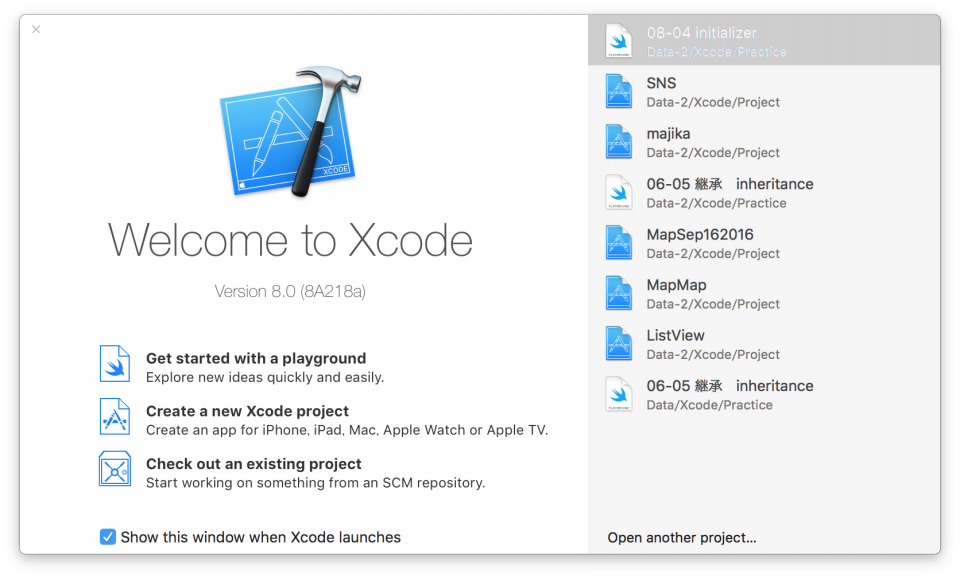Click the MapSep162016 project file icon
960x578 pixels.
click(619, 243)
